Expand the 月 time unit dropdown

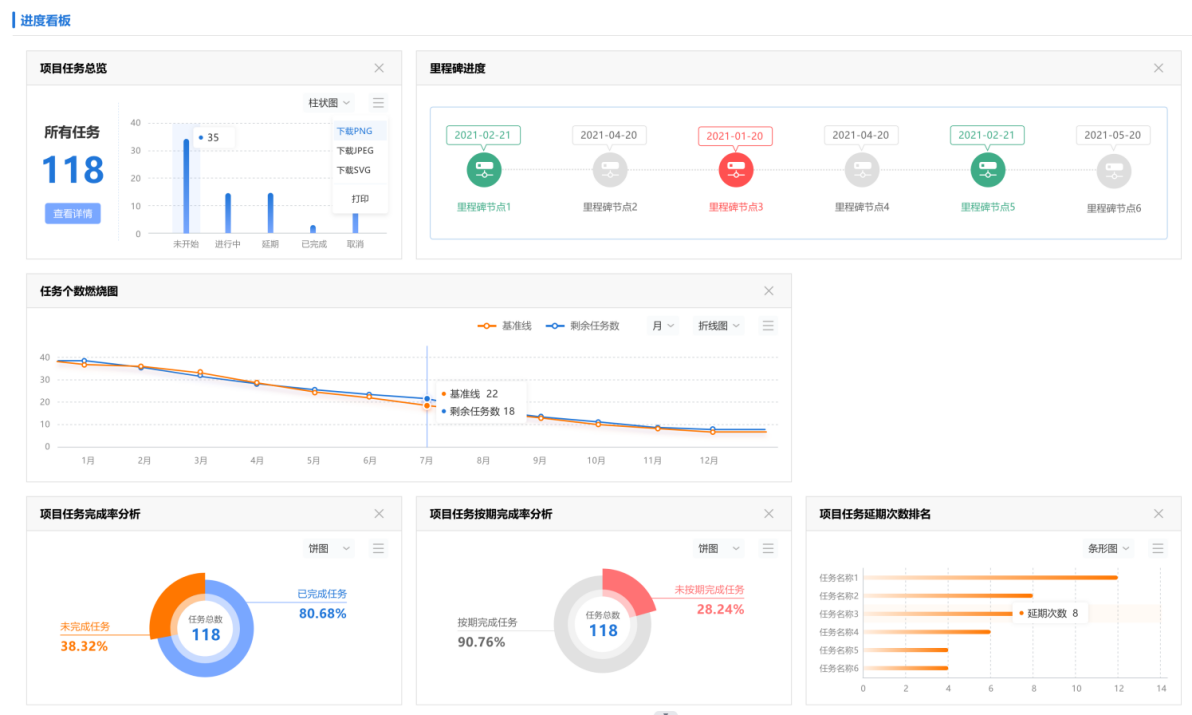pos(663,326)
